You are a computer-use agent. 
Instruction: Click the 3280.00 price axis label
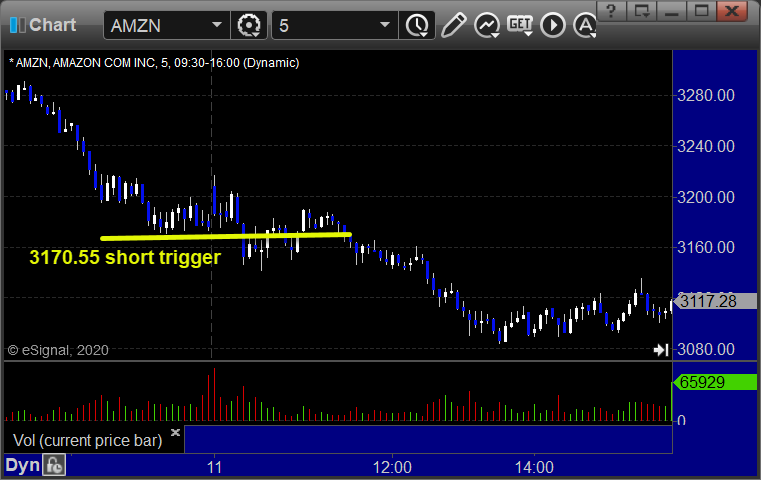(705, 95)
